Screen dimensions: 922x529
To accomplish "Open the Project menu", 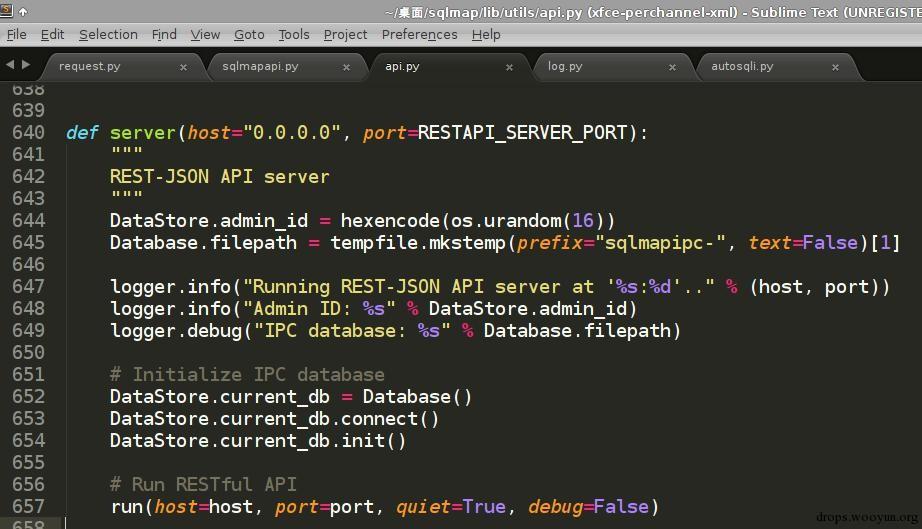I will (345, 34).
